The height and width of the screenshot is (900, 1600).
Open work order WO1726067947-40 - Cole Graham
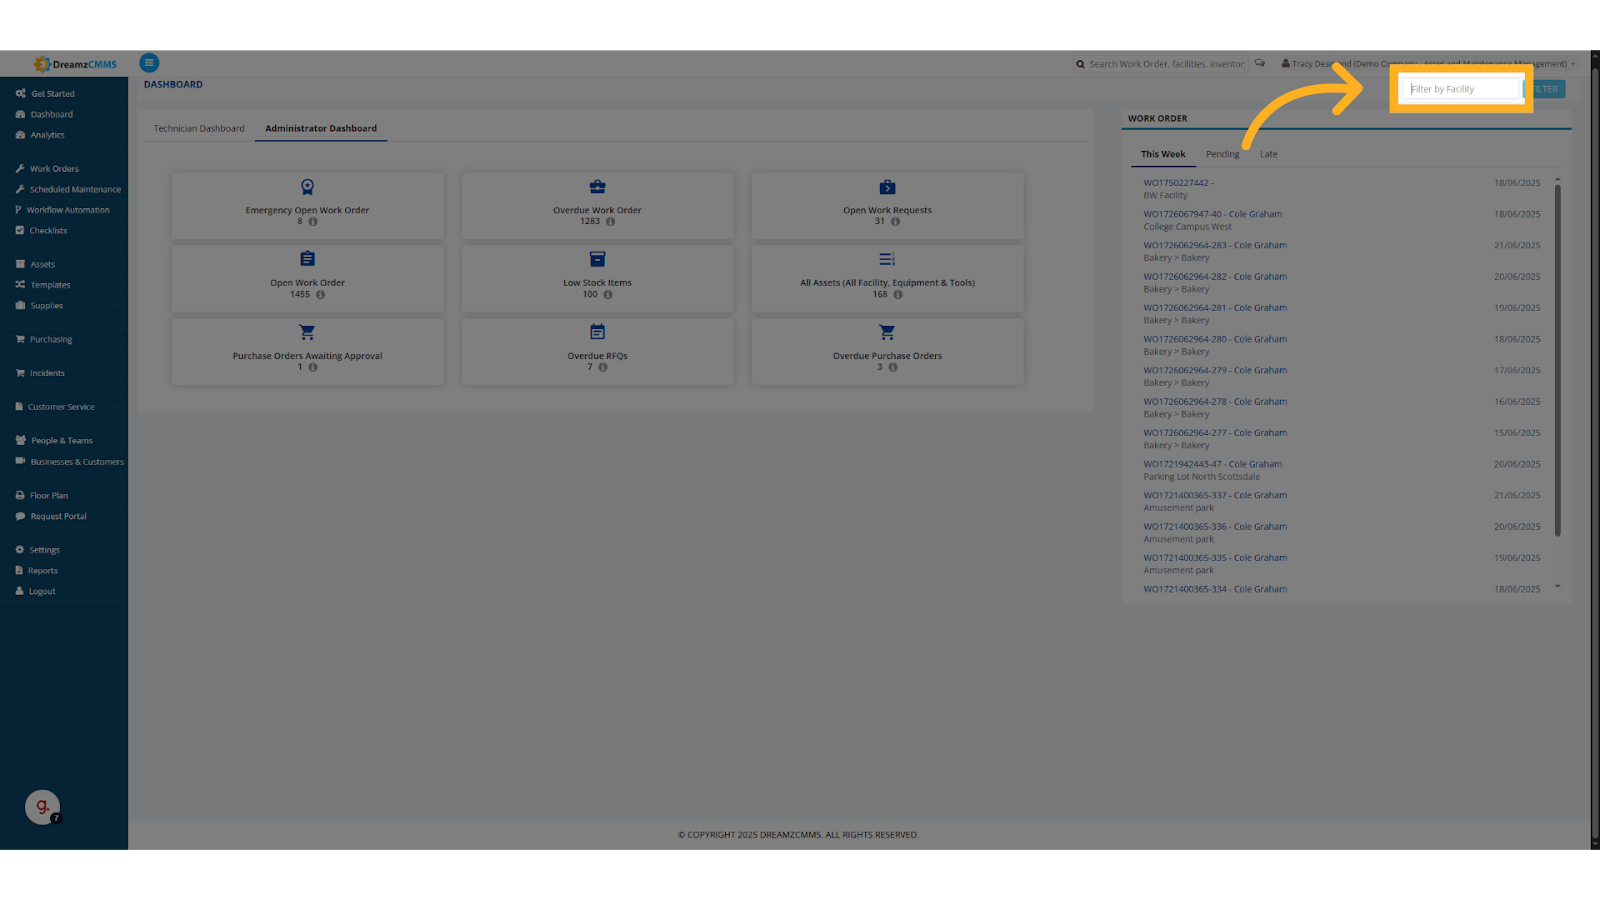[1213, 214]
